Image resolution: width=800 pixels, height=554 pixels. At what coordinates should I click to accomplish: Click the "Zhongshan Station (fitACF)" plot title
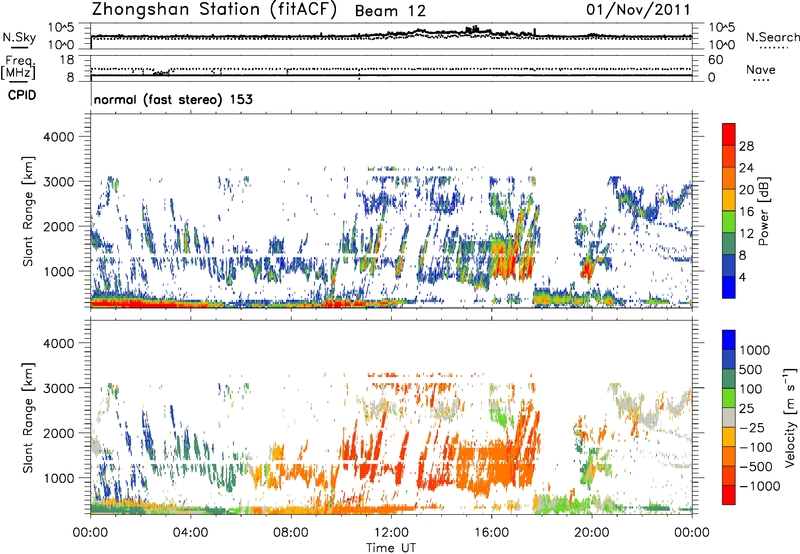pyautogui.click(x=214, y=10)
